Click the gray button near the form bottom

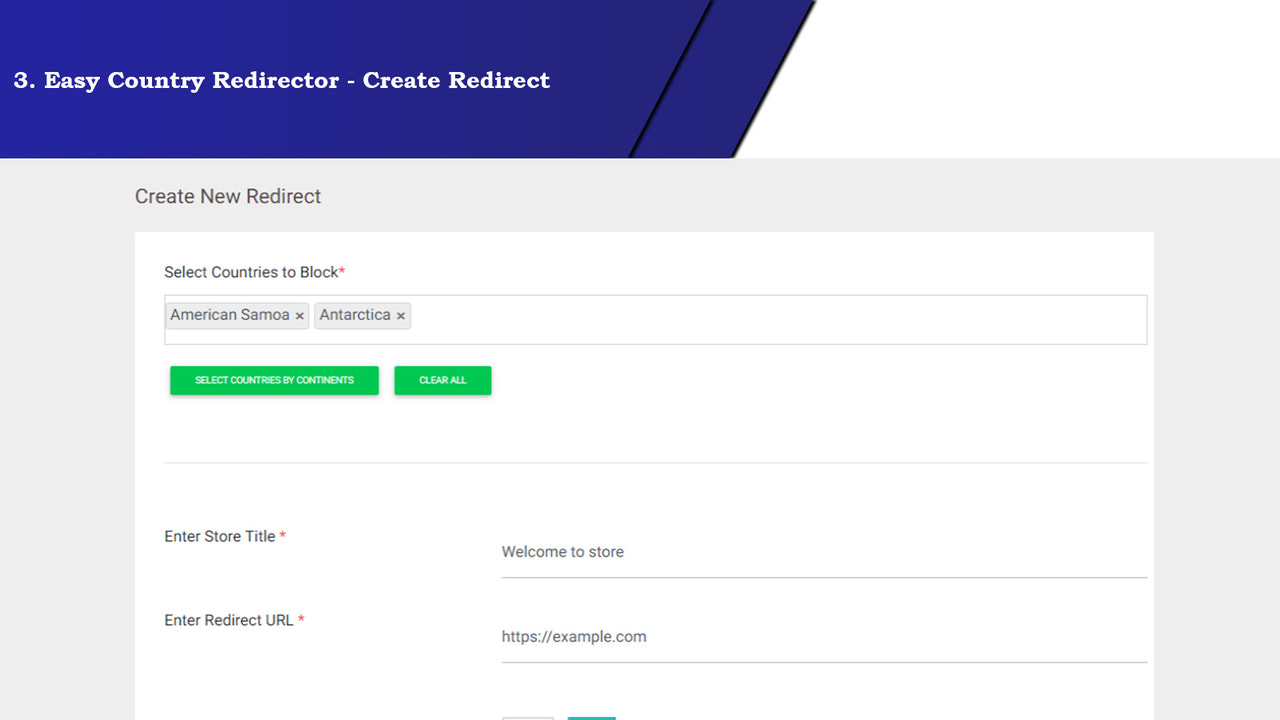(x=527, y=718)
